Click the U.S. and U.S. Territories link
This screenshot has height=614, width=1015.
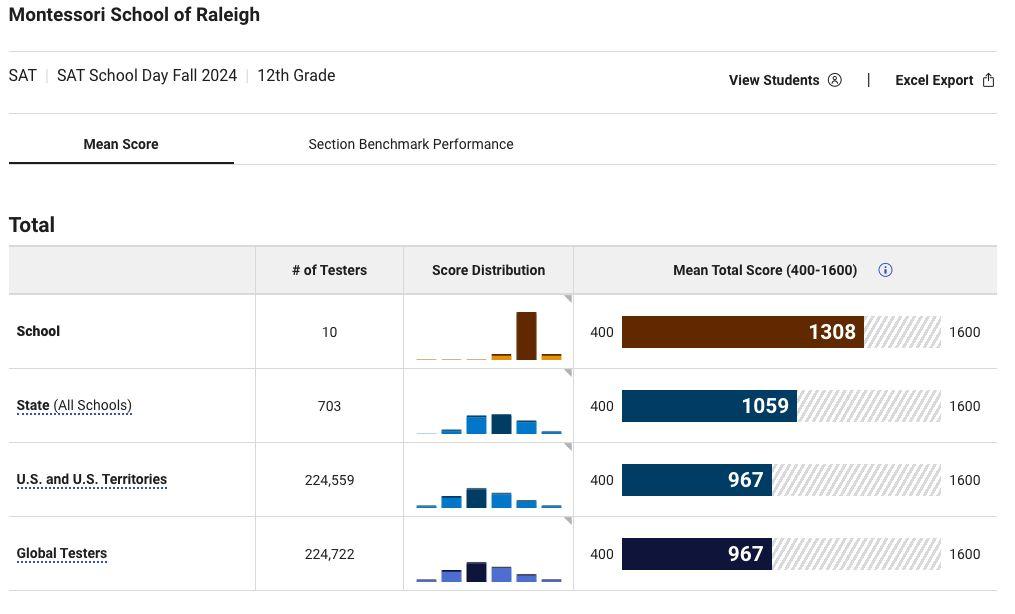point(91,479)
